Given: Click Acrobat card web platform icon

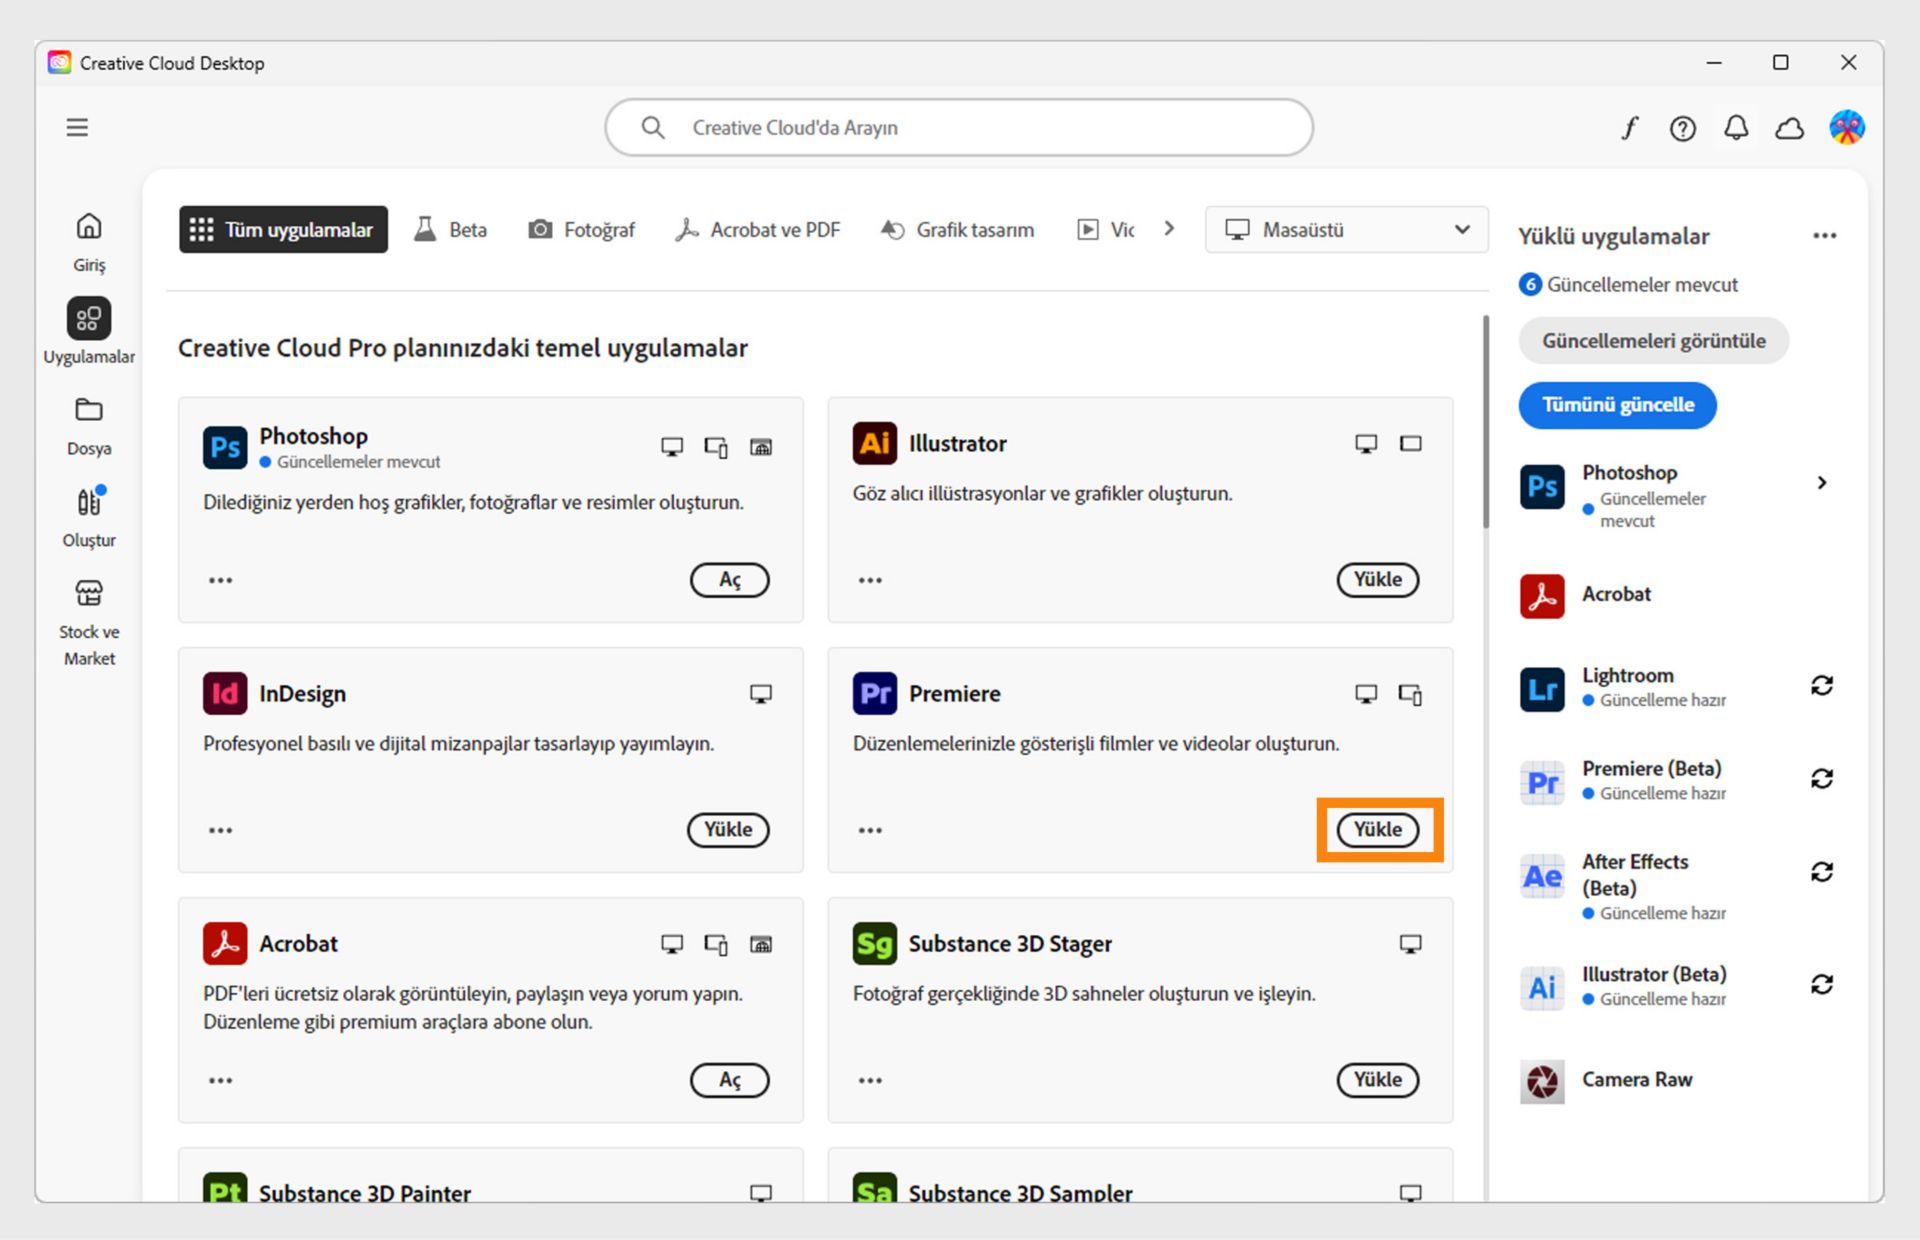Looking at the screenshot, I should (761, 944).
